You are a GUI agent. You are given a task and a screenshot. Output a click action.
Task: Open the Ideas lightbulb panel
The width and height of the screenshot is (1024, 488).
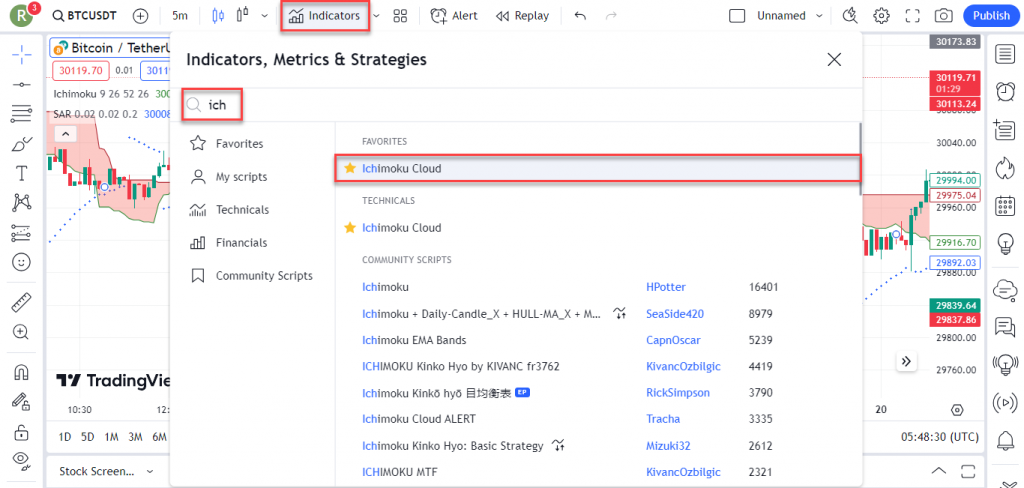(1003, 244)
